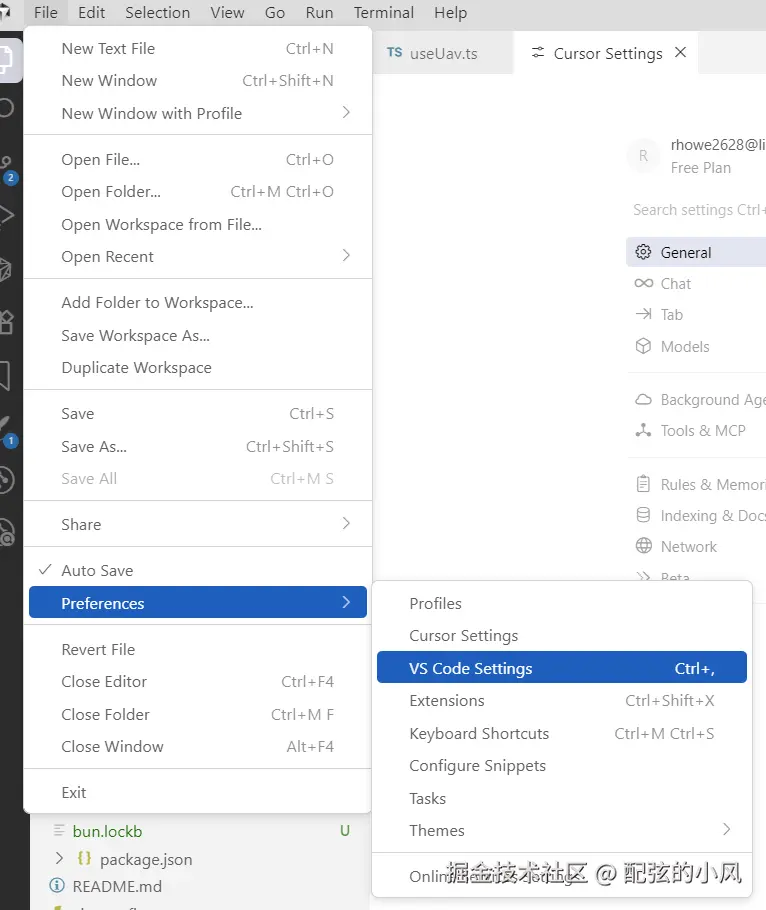Switch to the useUav.ts editor tab
The height and width of the screenshot is (910, 766).
tap(443, 53)
